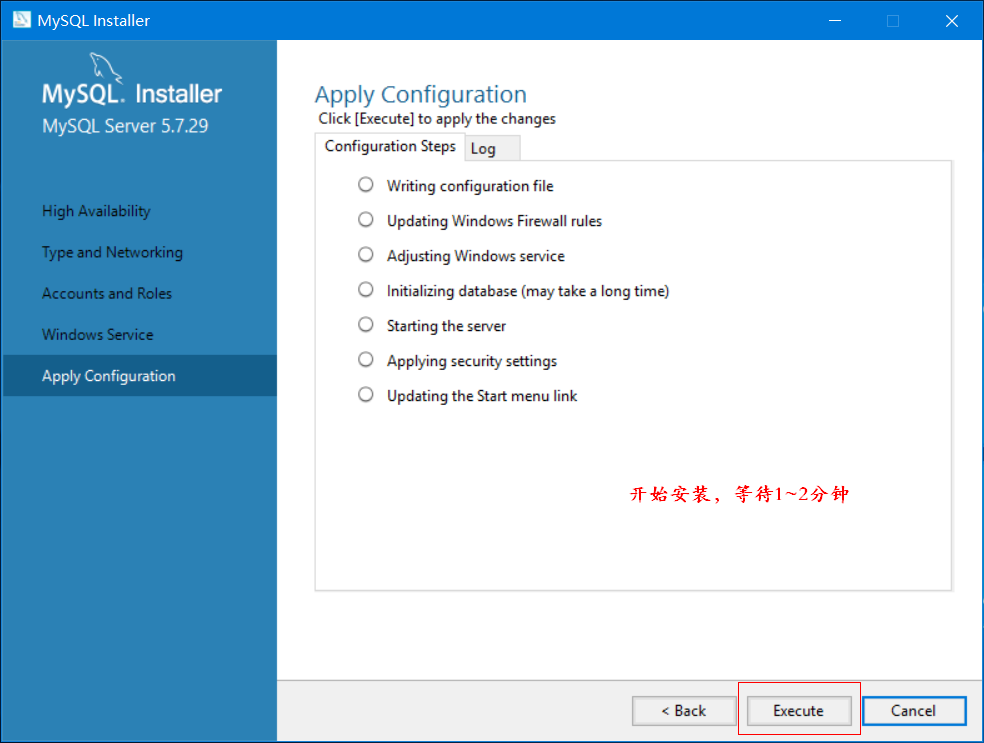The width and height of the screenshot is (984, 743).
Task: Click the 'Updating the Start menu link' text
Action: pyautogui.click(x=482, y=396)
